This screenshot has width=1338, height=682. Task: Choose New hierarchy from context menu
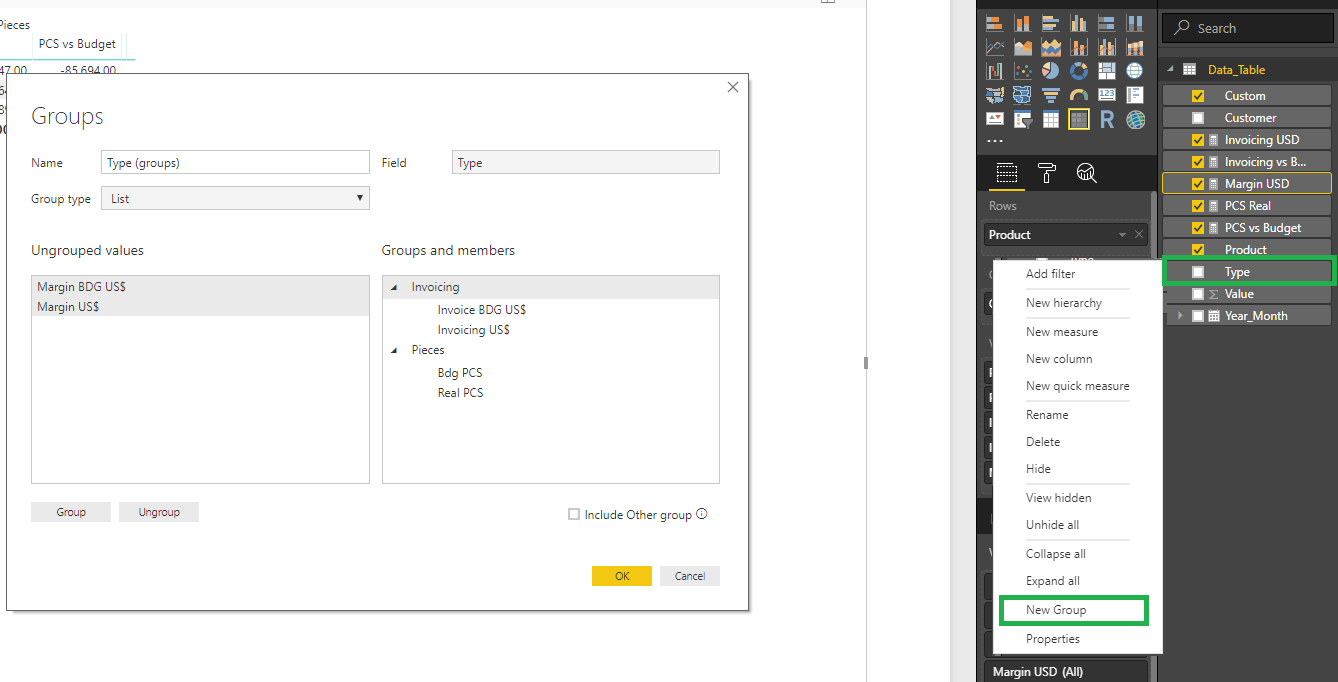tap(1064, 303)
